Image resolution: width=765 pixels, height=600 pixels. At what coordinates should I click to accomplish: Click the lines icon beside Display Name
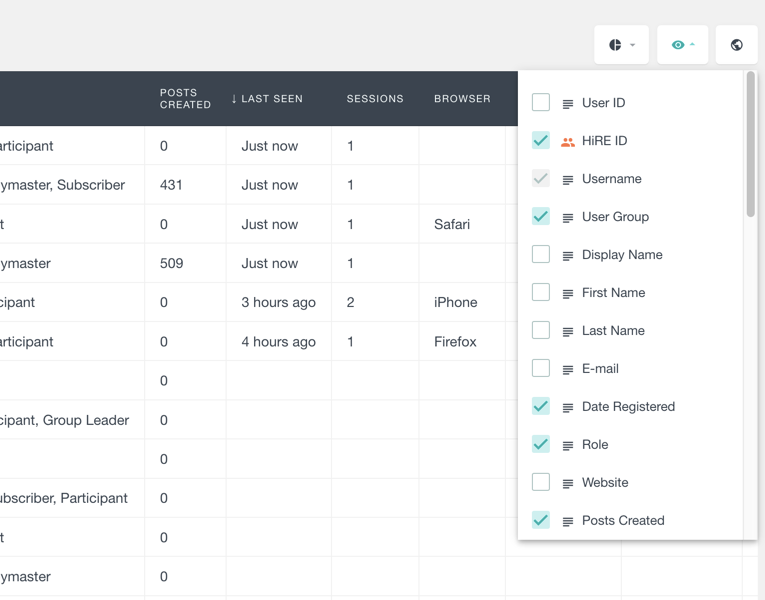567,256
